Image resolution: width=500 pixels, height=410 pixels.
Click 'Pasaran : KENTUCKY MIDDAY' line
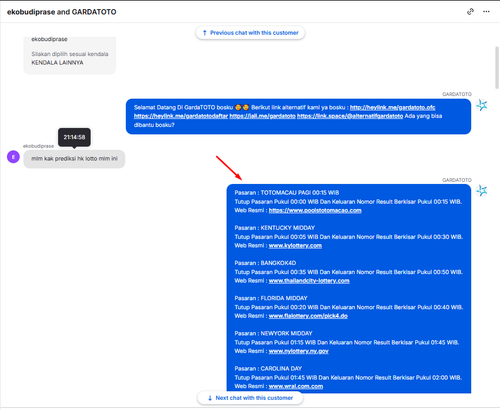[x=274, y=228]
